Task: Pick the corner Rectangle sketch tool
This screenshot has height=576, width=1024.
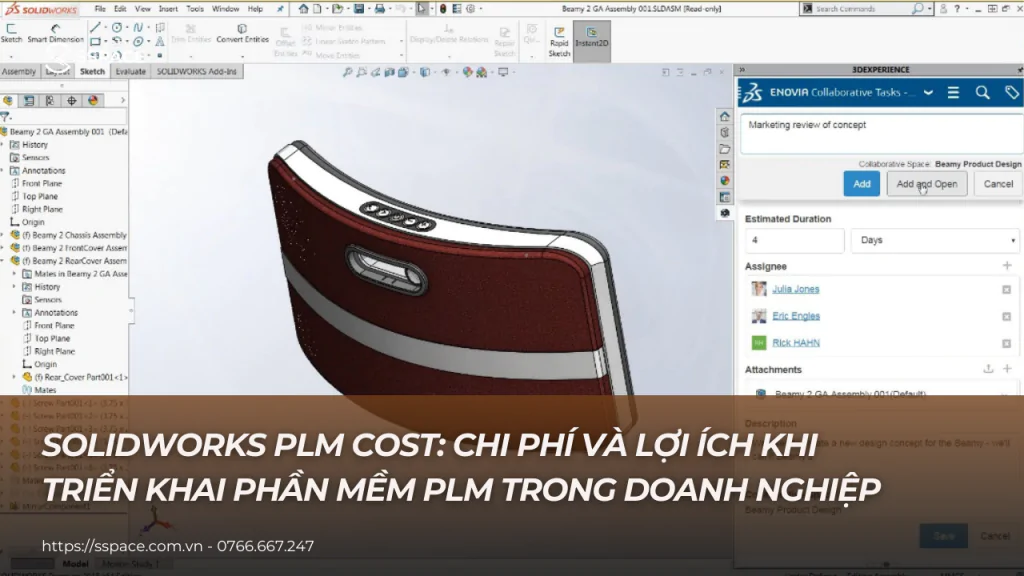Action: point(96,41)
